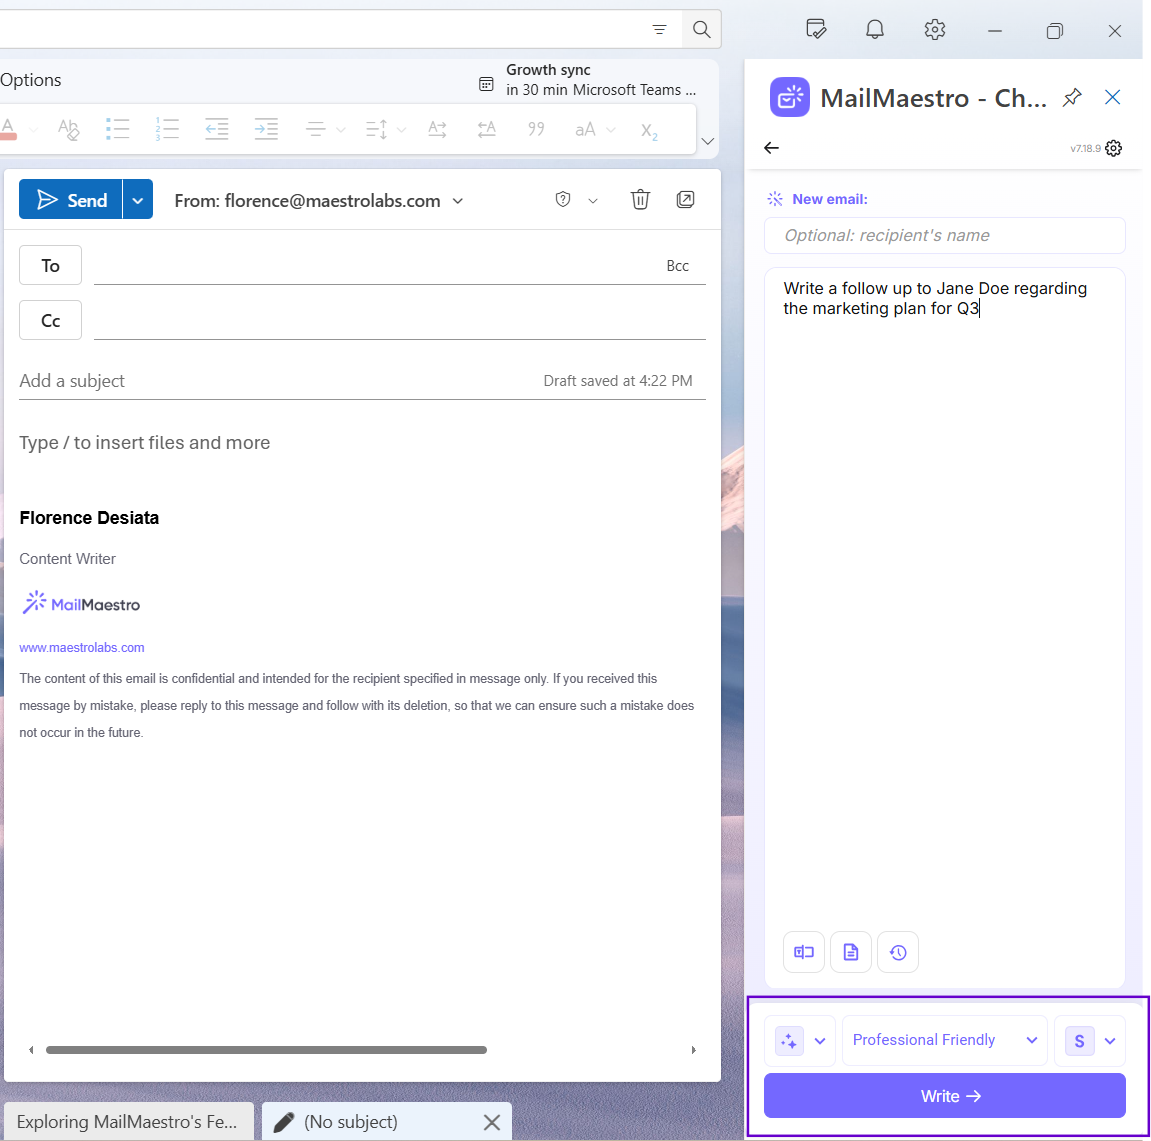Switch to Exploring MailMaestro's Fe... tab
The height and width of the screenshot is (1141, 1151).
click(127, 1121)
